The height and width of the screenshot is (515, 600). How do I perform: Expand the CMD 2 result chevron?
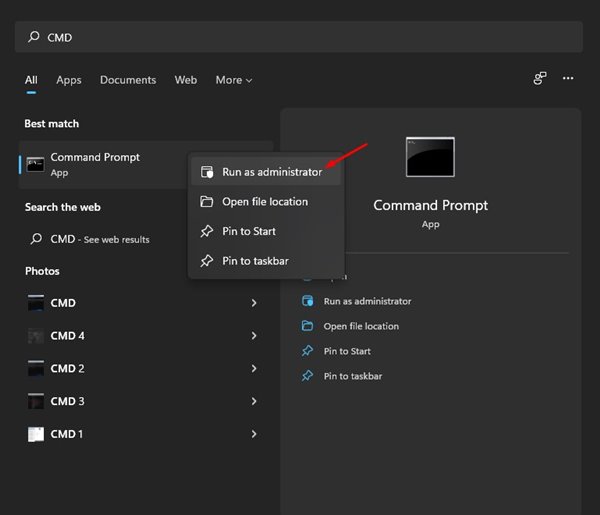point(254,369)
